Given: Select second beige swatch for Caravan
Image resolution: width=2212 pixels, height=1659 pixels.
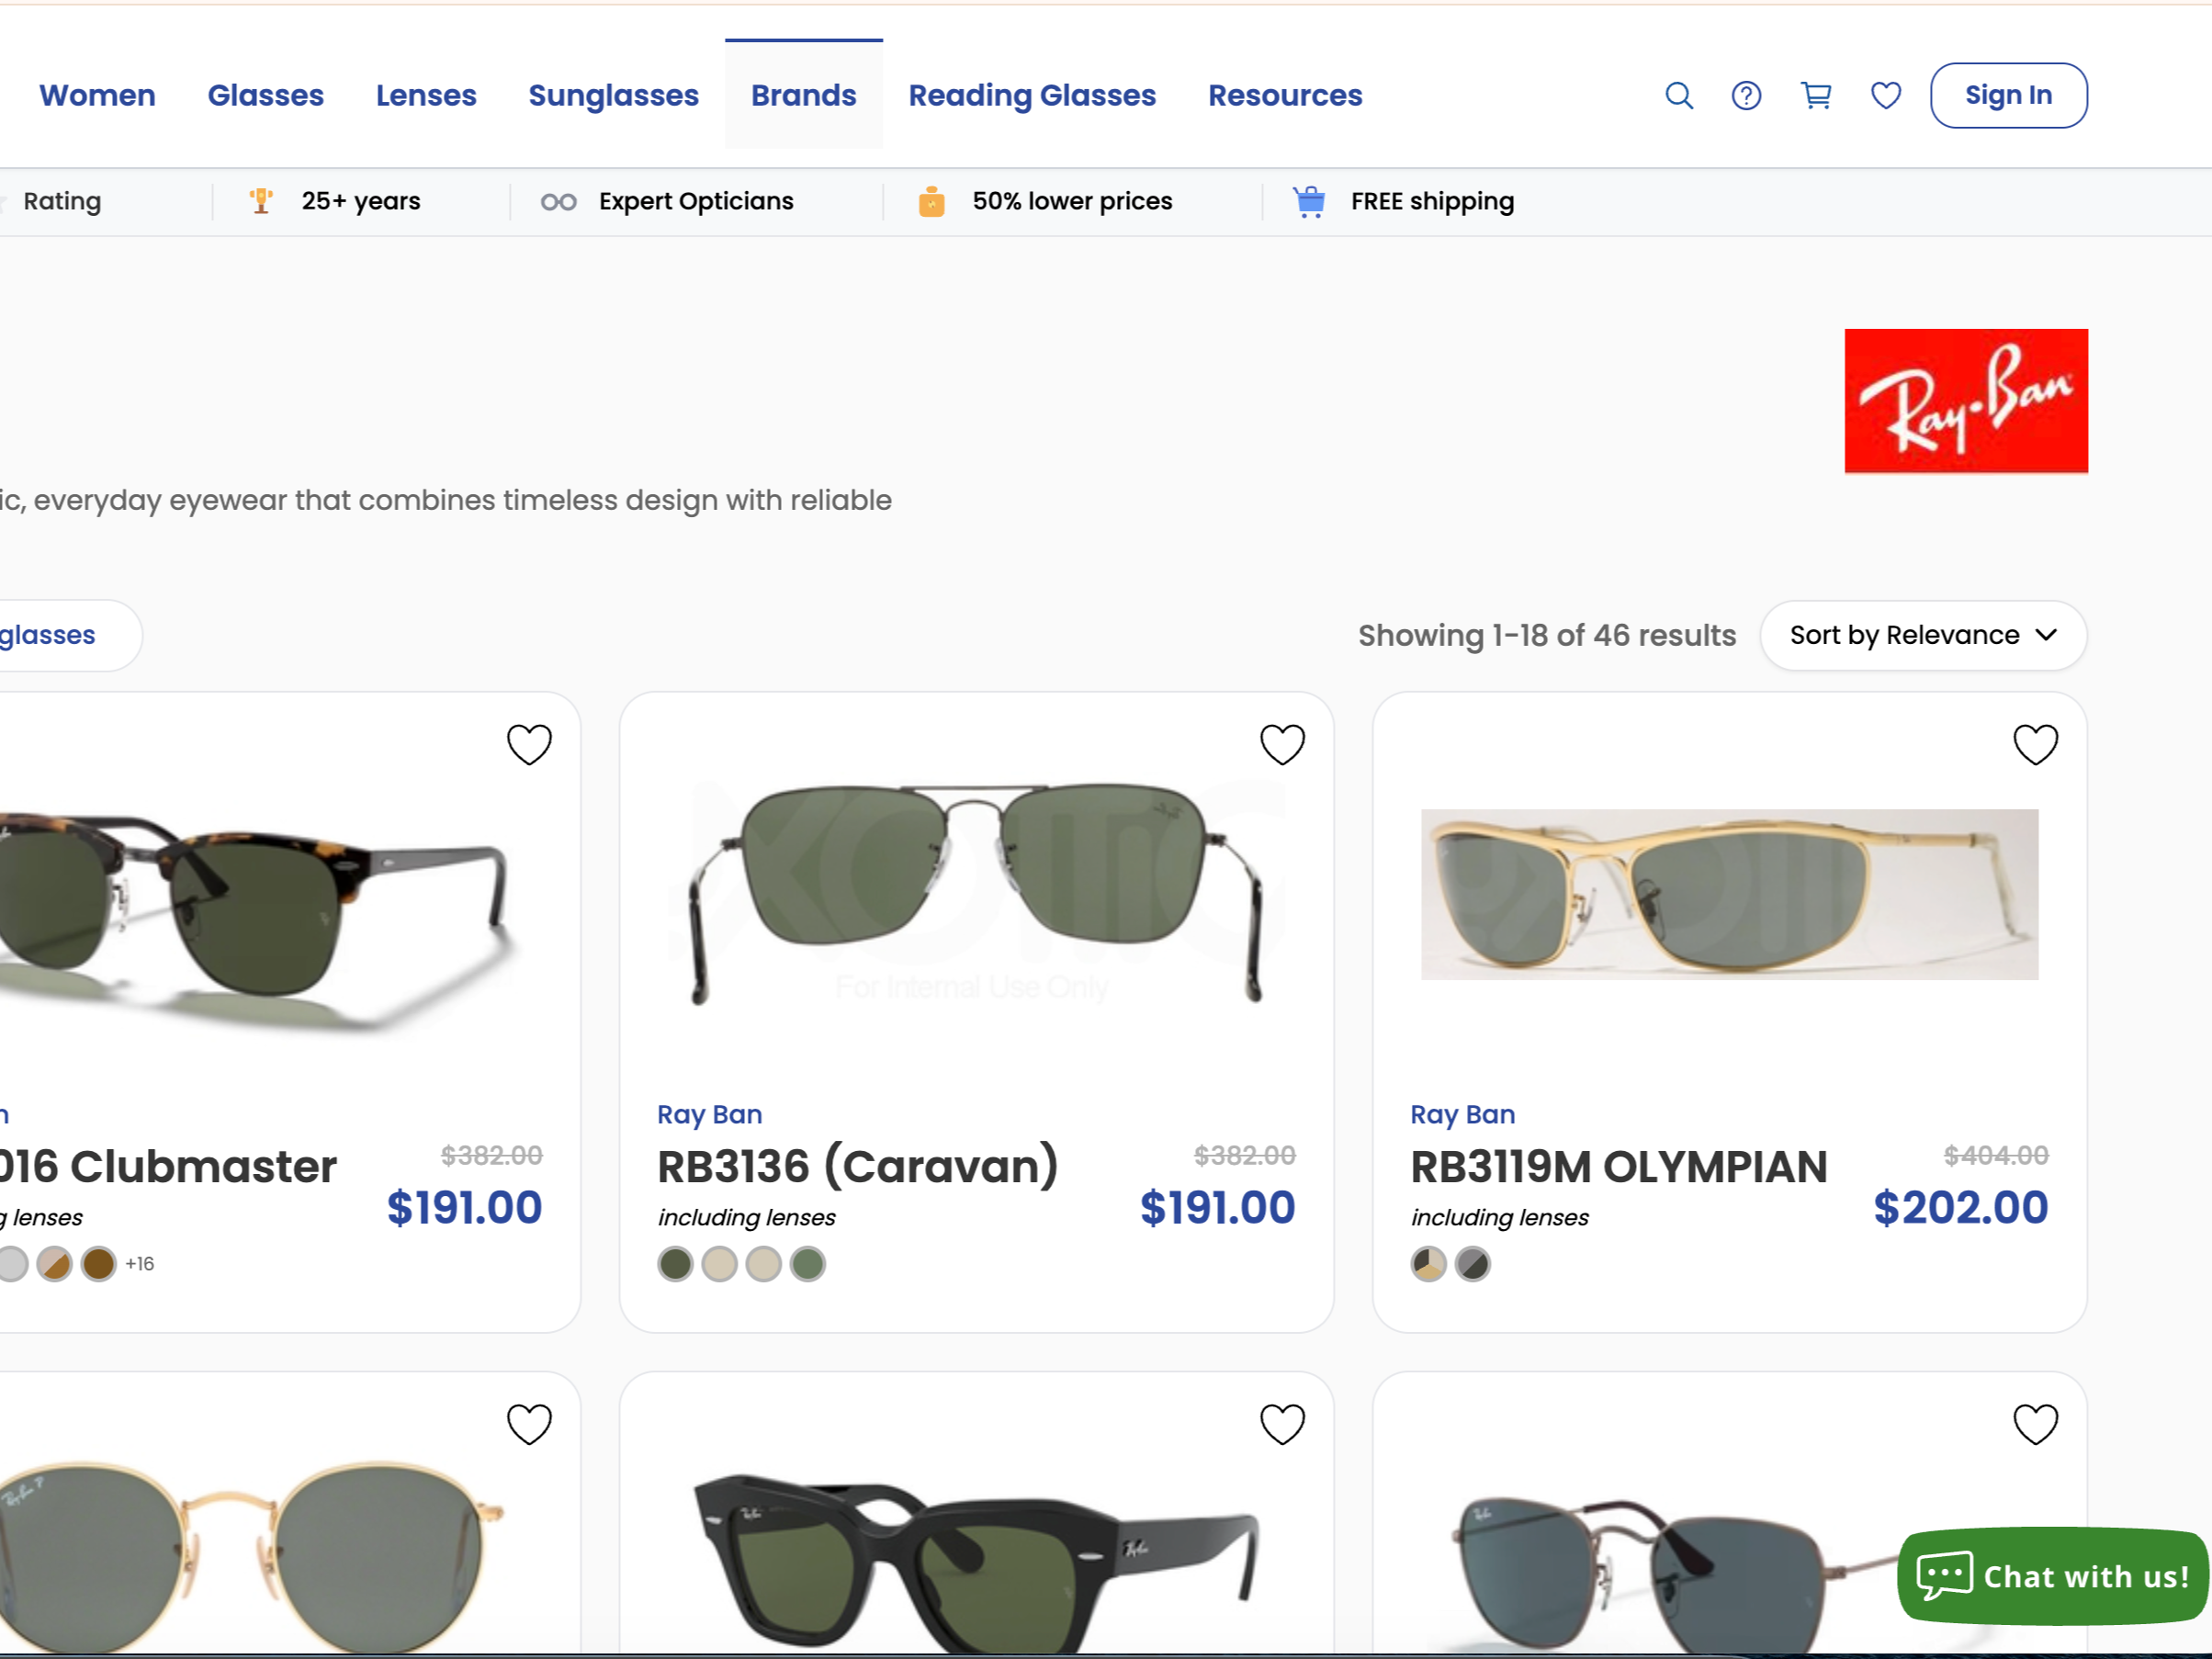Looking at the screenshot, I should pos(720,1264).
